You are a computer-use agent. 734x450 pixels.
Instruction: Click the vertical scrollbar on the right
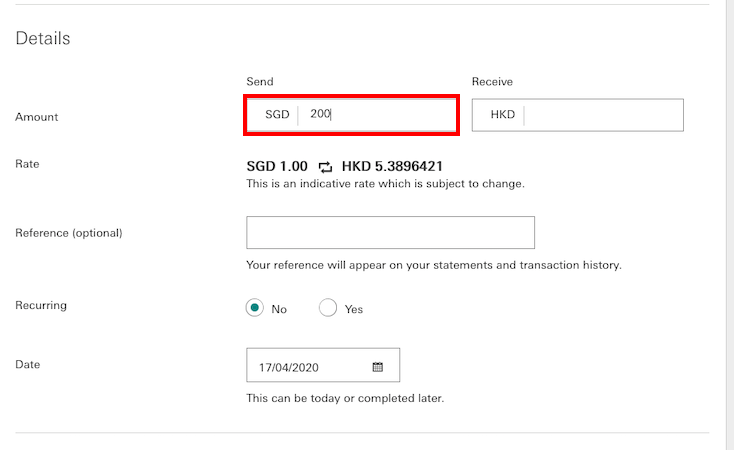[x=730, y=225]
